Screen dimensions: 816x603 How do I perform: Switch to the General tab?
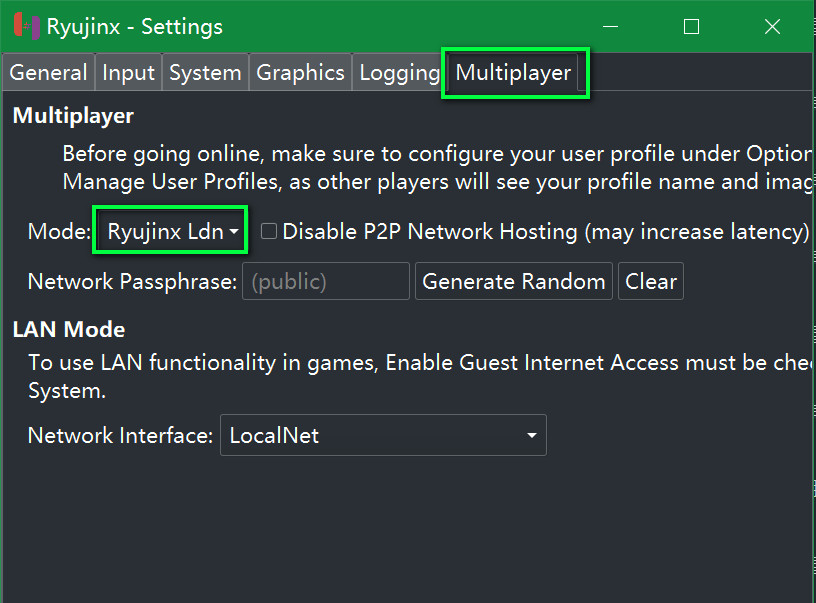(48, 72)
